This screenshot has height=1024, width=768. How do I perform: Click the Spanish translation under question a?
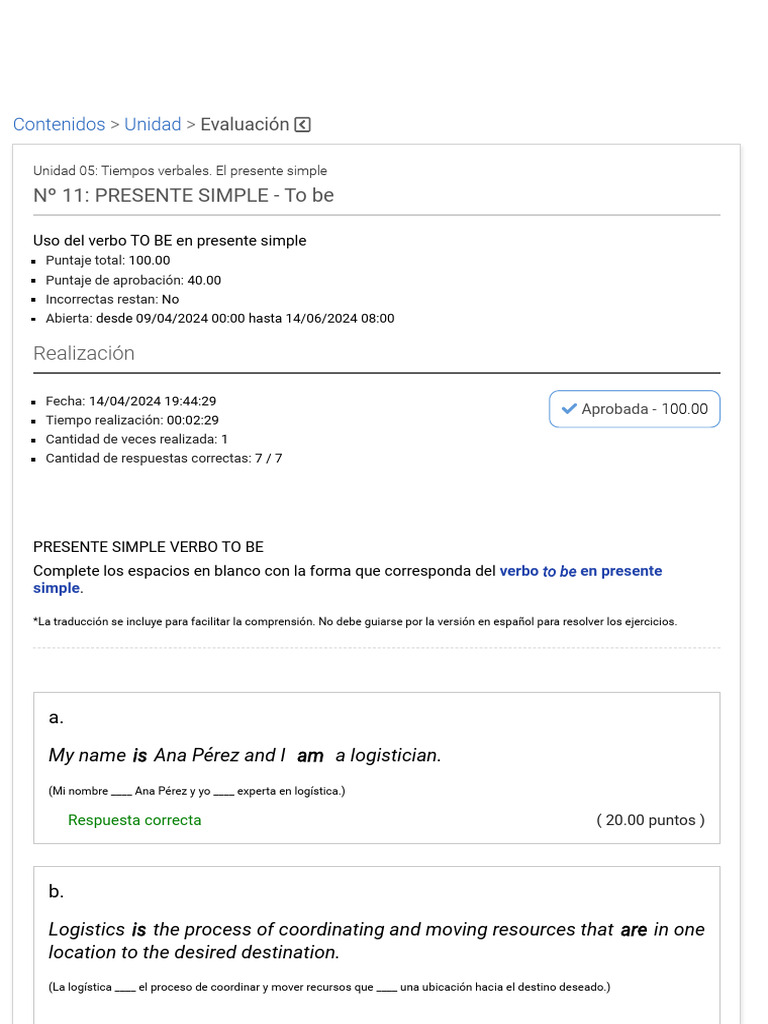[x=196, y=791]
